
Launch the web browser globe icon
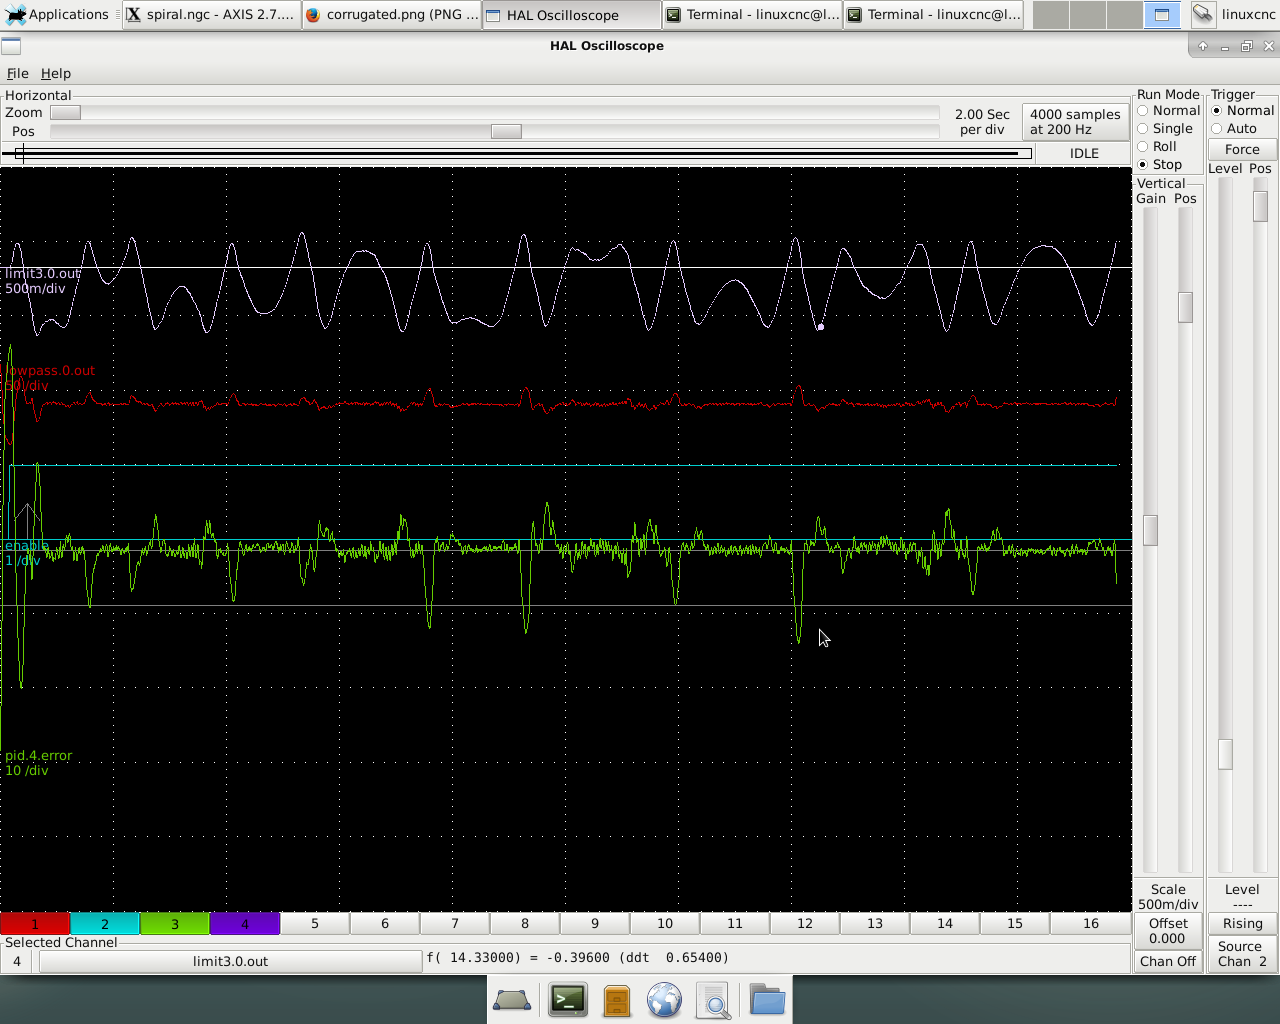click(664, 1000)
